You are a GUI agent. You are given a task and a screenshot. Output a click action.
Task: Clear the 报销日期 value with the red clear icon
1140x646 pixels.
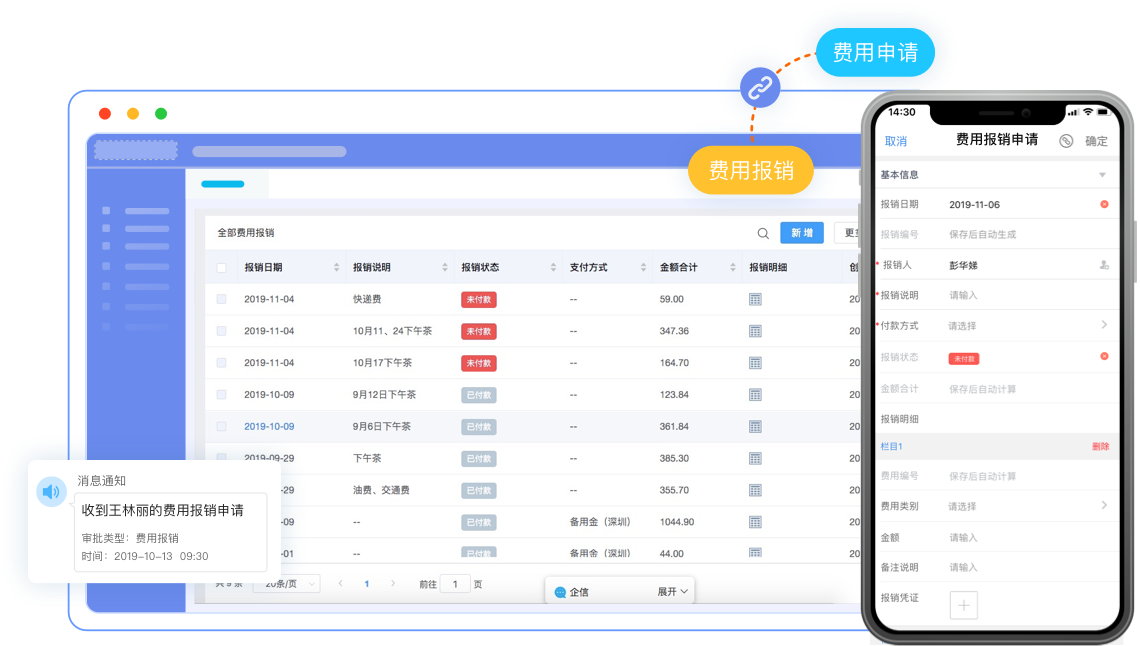(1104, 203)
